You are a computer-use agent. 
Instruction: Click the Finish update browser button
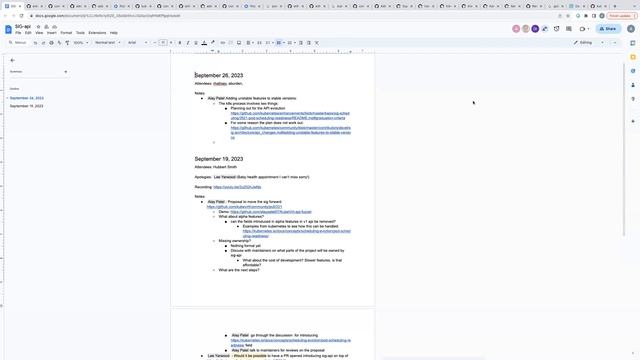click(621, 16)
